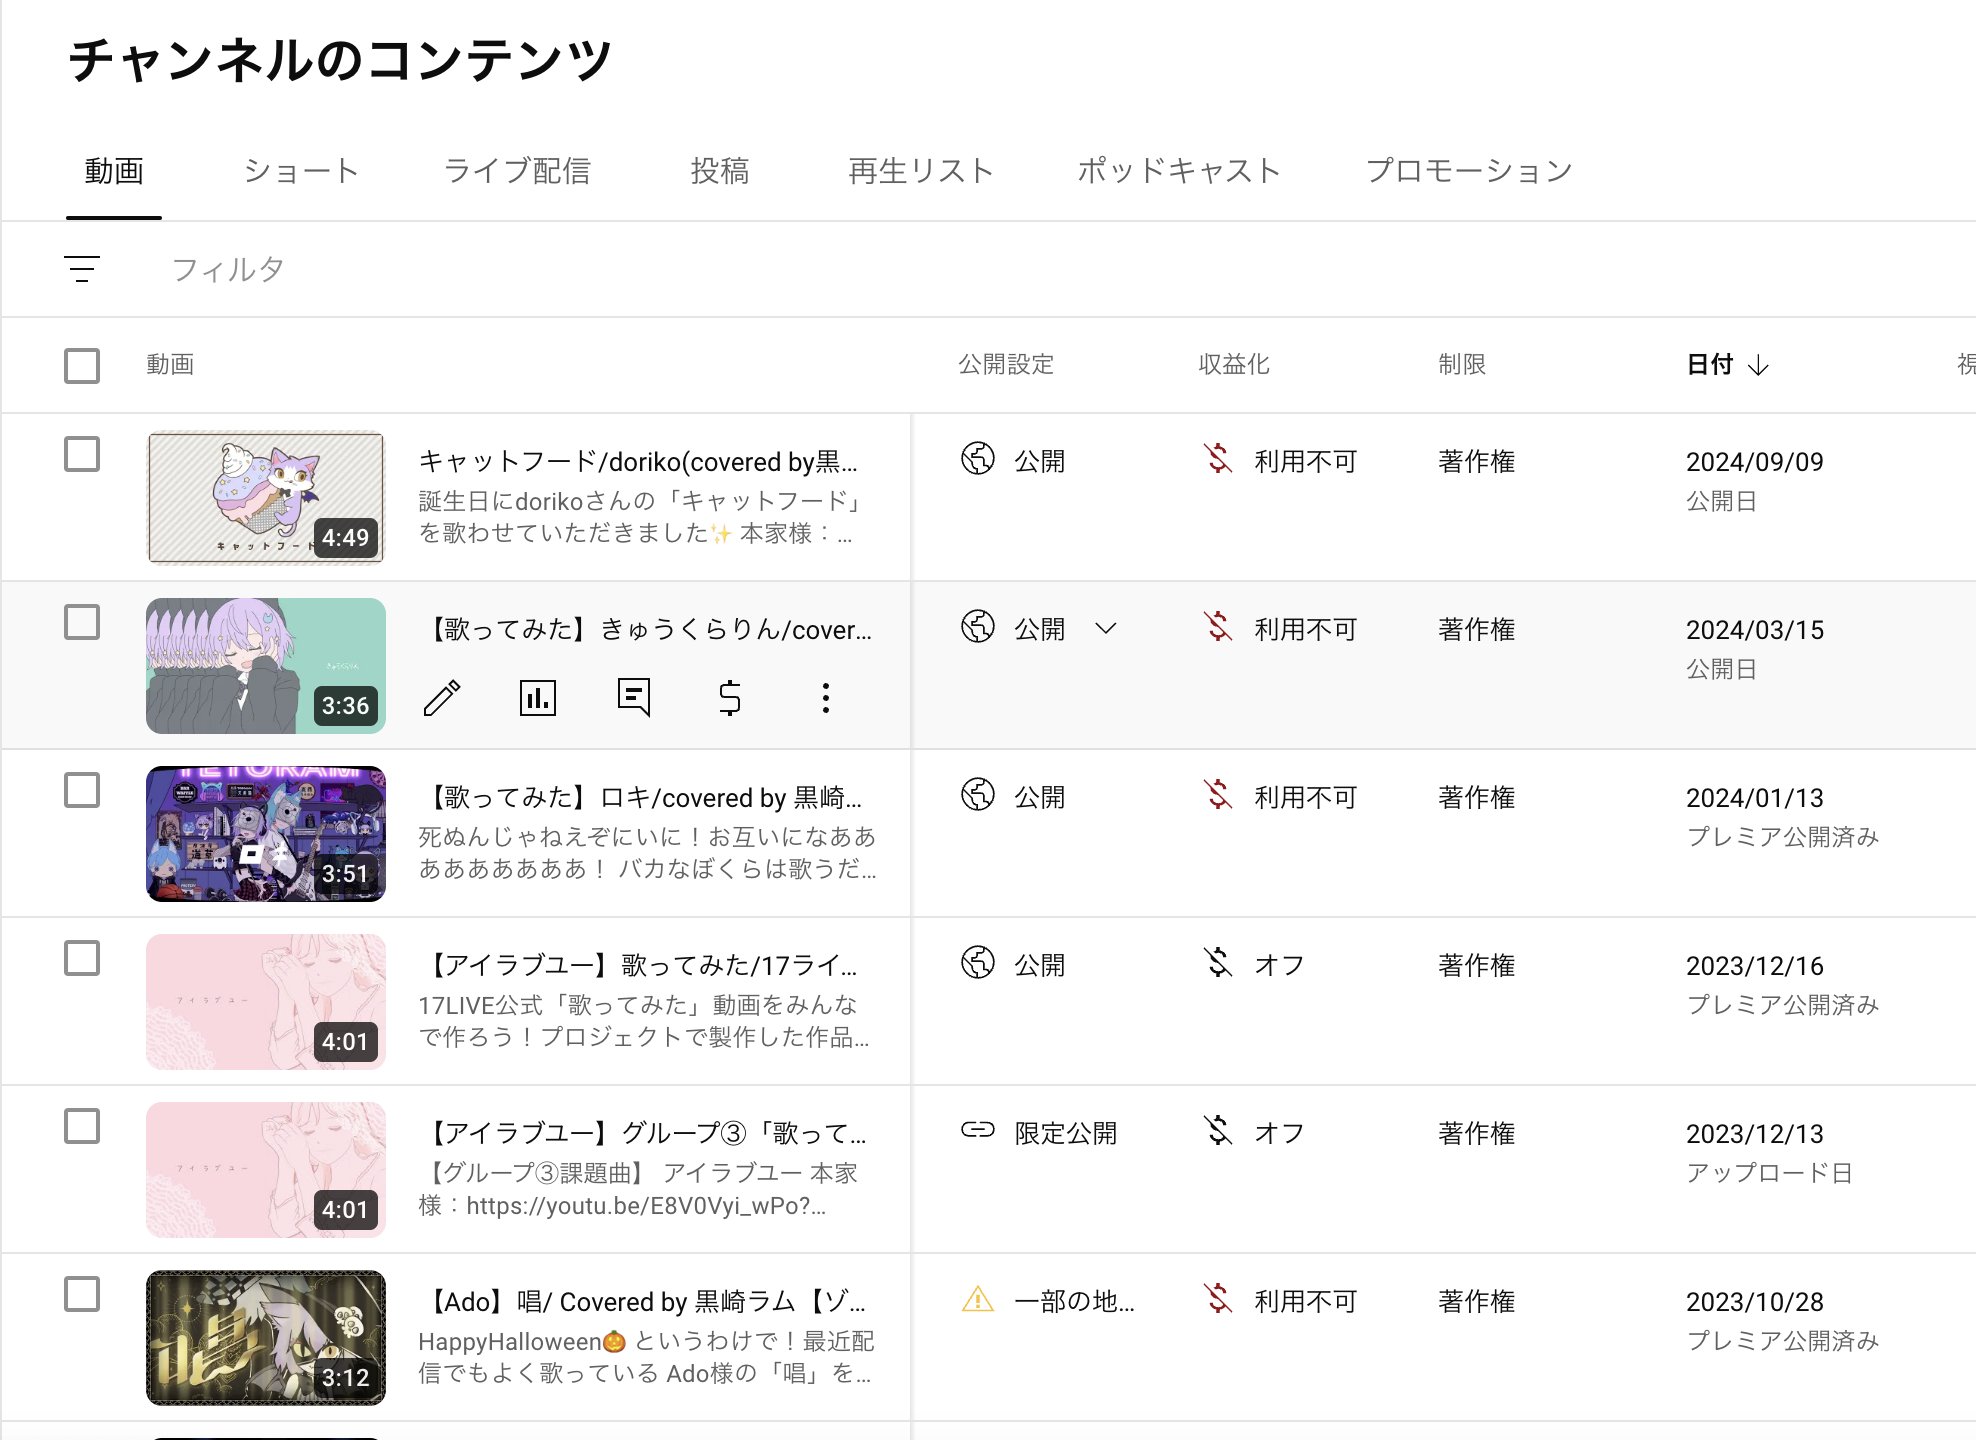This screenshot has height=1440, width=1976.
Task: Click the monetization dollar icon in row actions
Action: pos(730,698)
